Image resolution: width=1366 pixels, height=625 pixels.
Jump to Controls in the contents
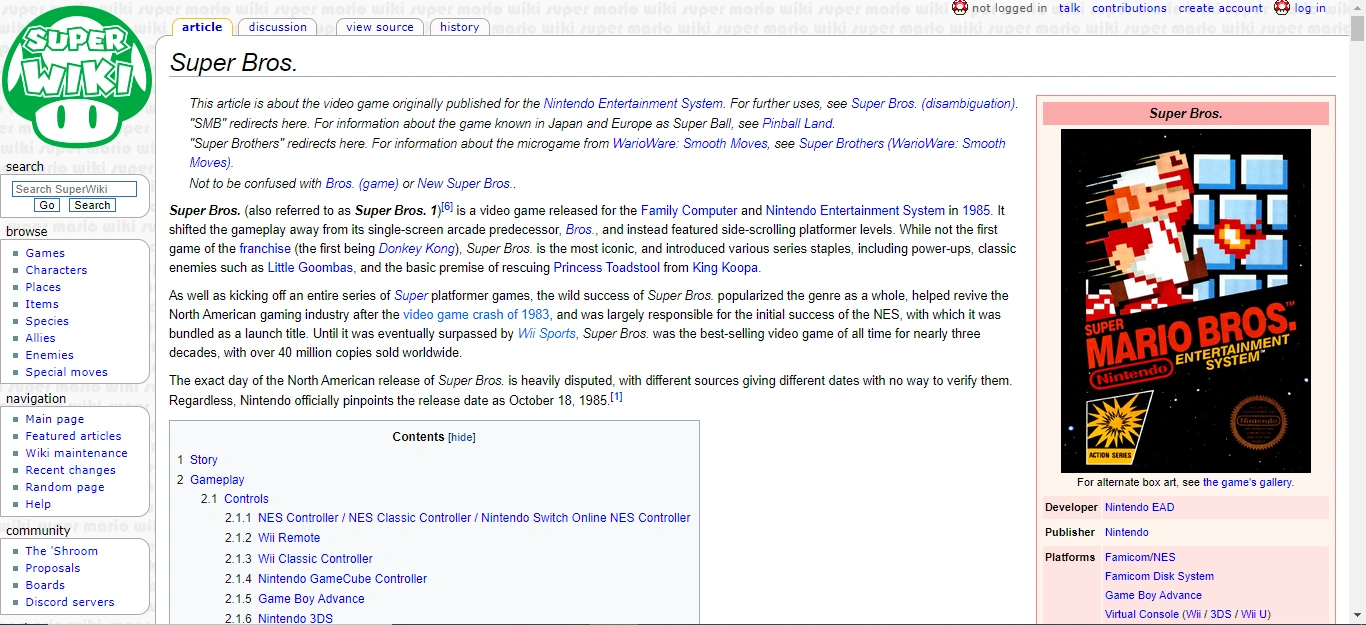click(246, 499)
